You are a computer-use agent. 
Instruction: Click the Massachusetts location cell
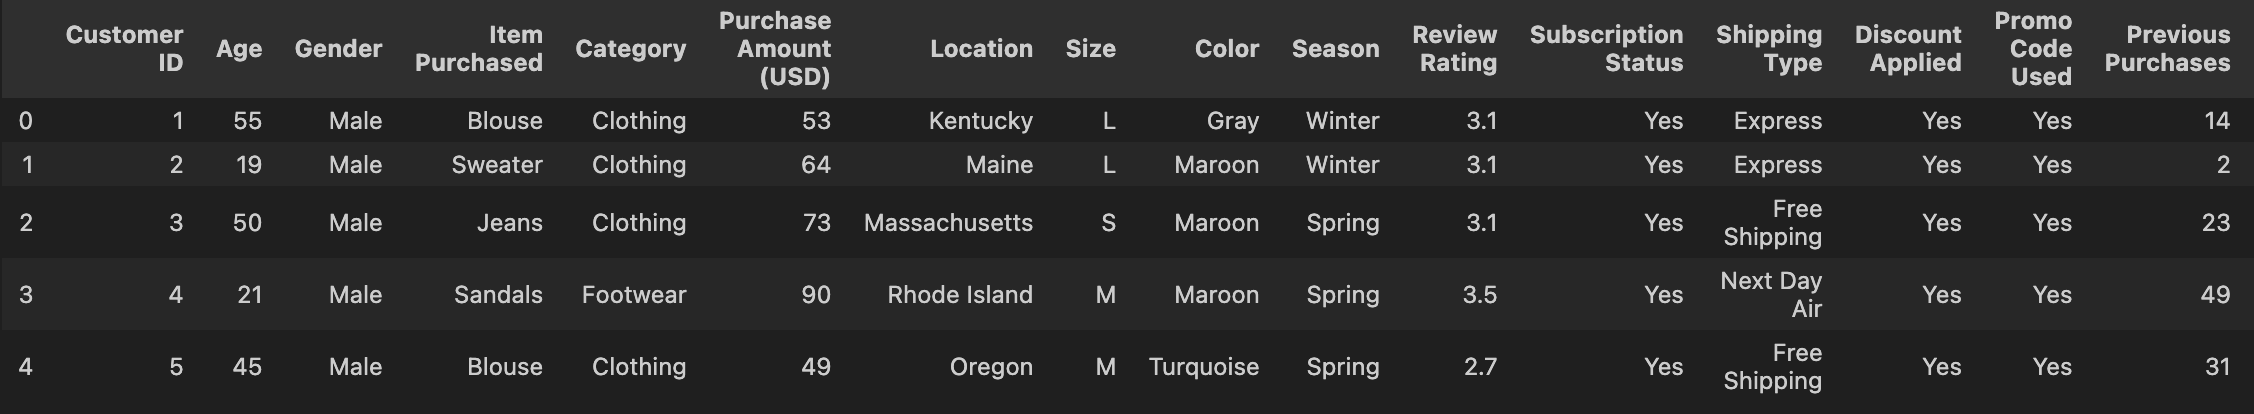(948, 223)
